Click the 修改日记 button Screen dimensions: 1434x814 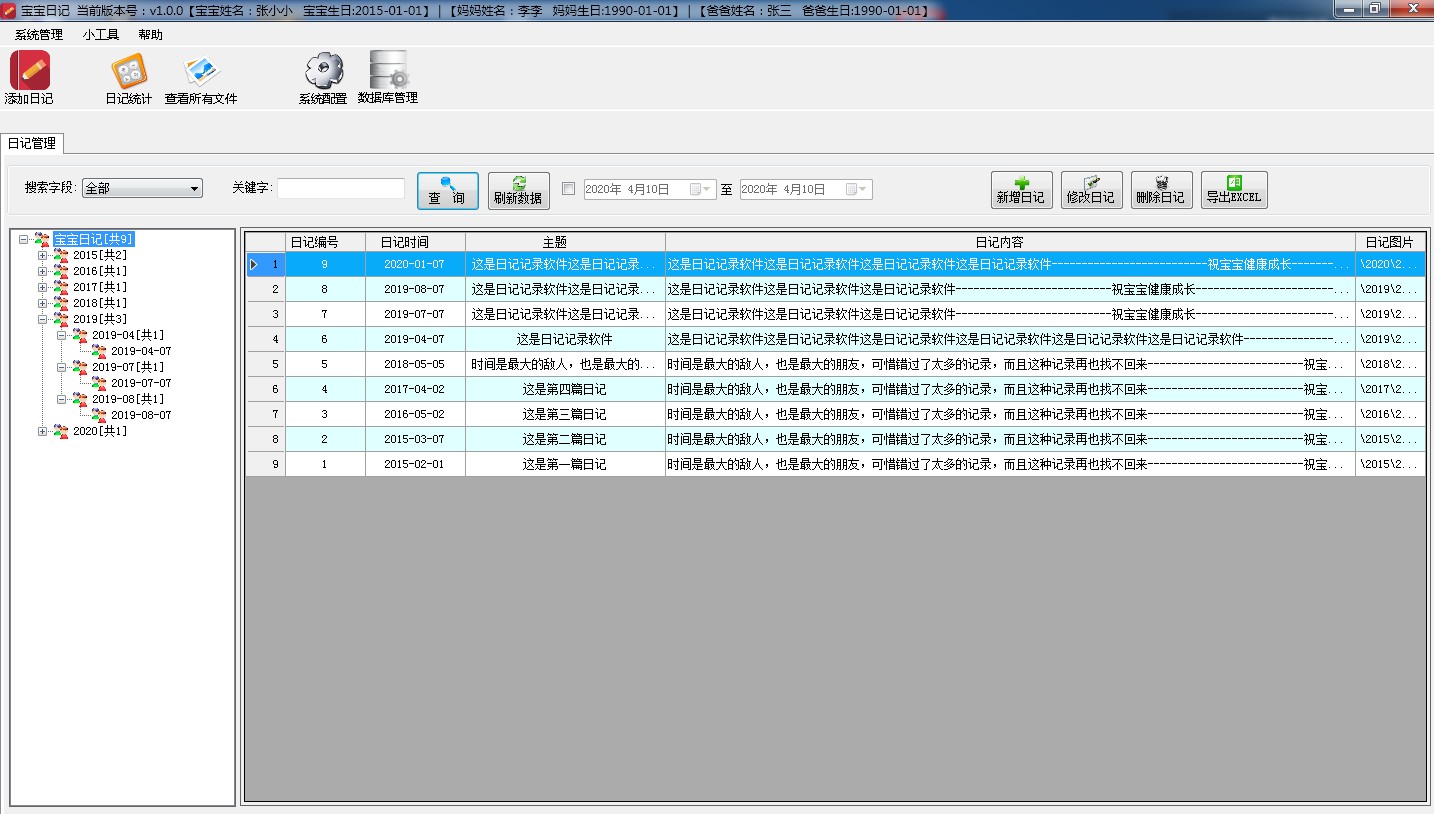tap(1091, 190)
